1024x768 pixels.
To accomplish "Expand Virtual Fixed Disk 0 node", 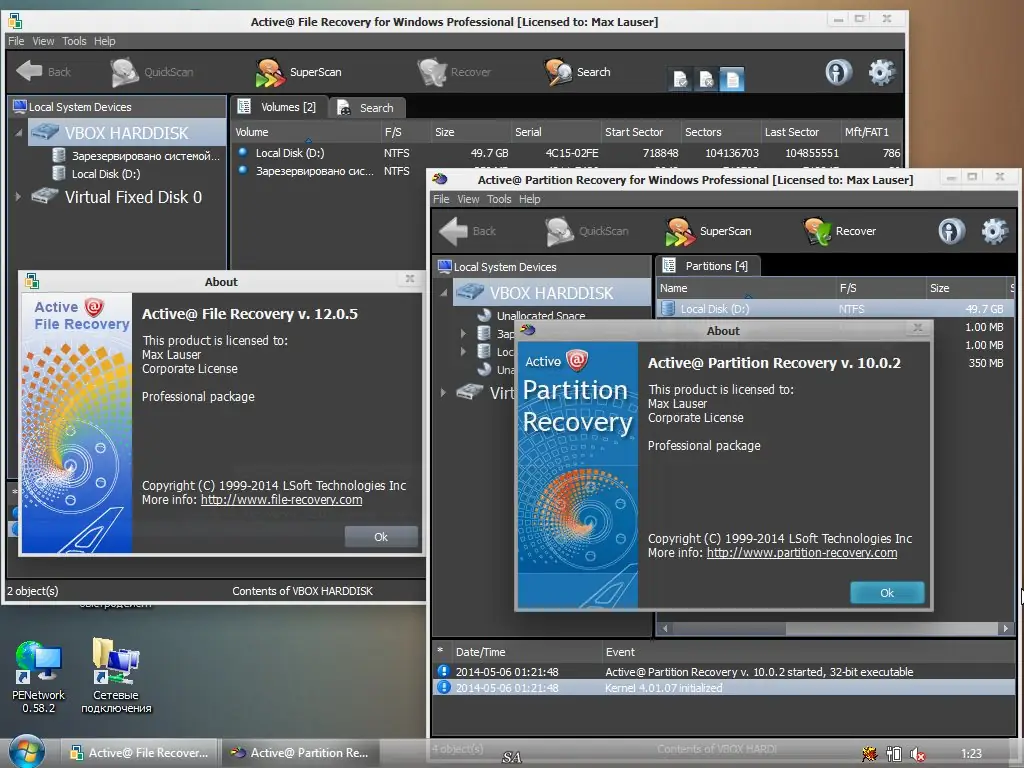I will click(18, 197).
